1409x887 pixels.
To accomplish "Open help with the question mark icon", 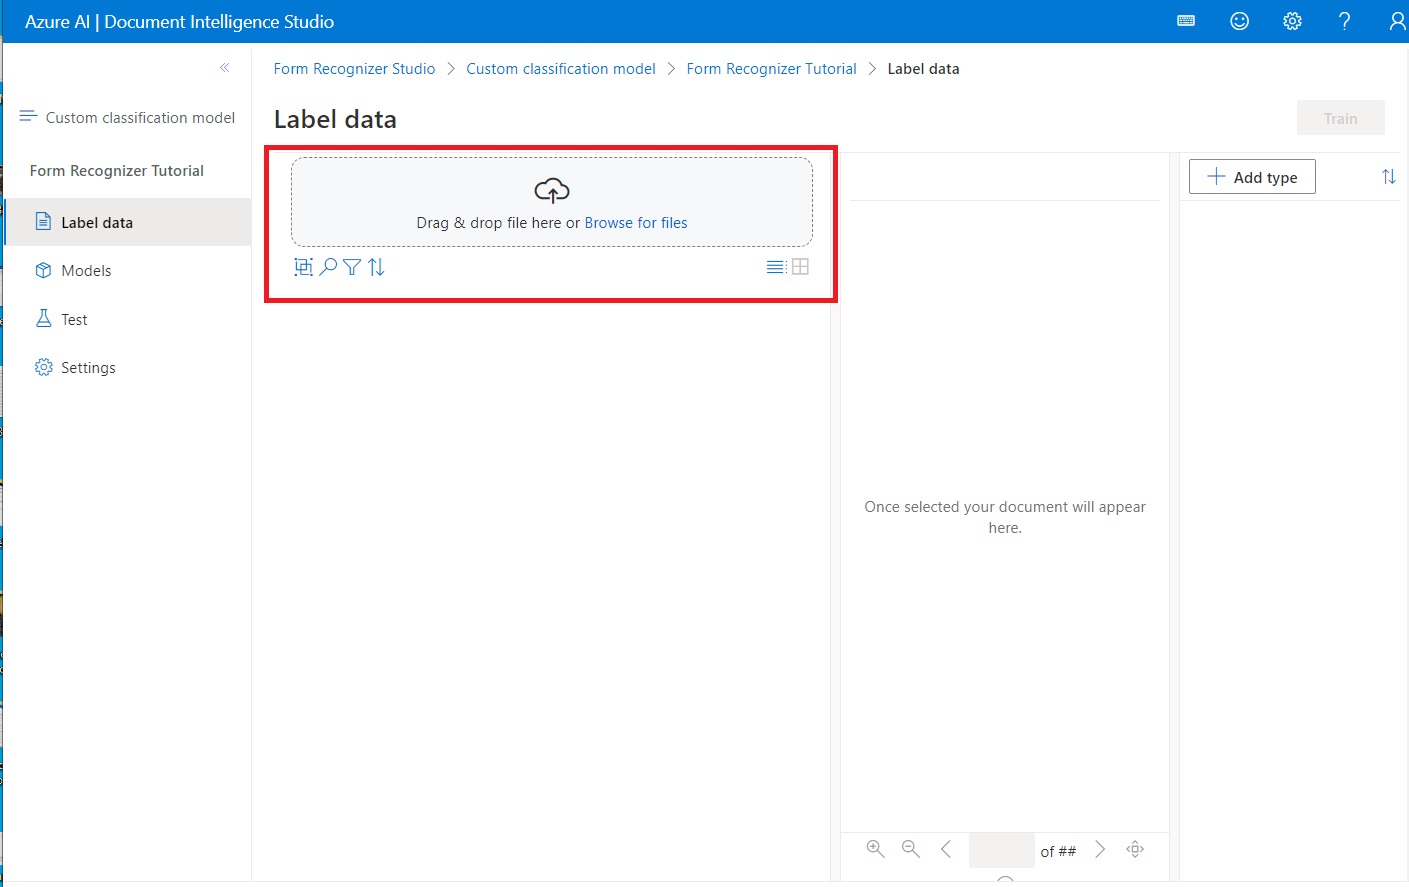I will pos(1344,20).
